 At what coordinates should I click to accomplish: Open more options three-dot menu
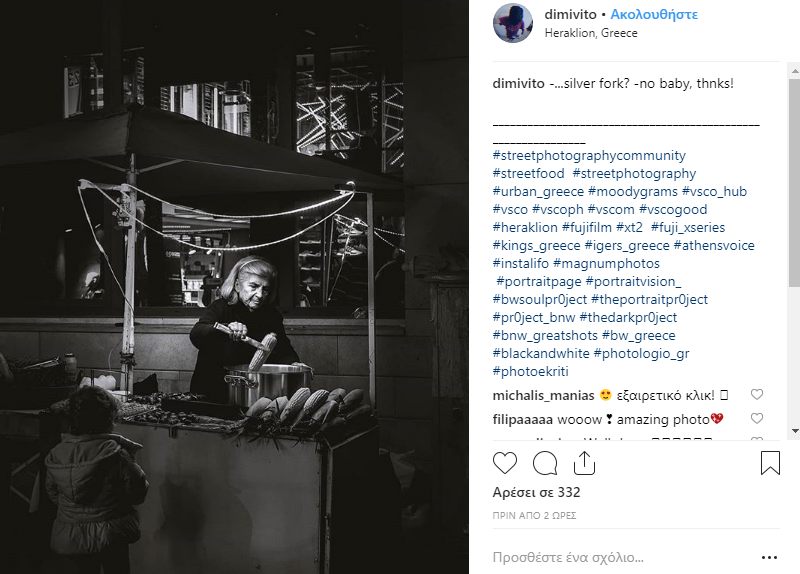tap(769, 558)
